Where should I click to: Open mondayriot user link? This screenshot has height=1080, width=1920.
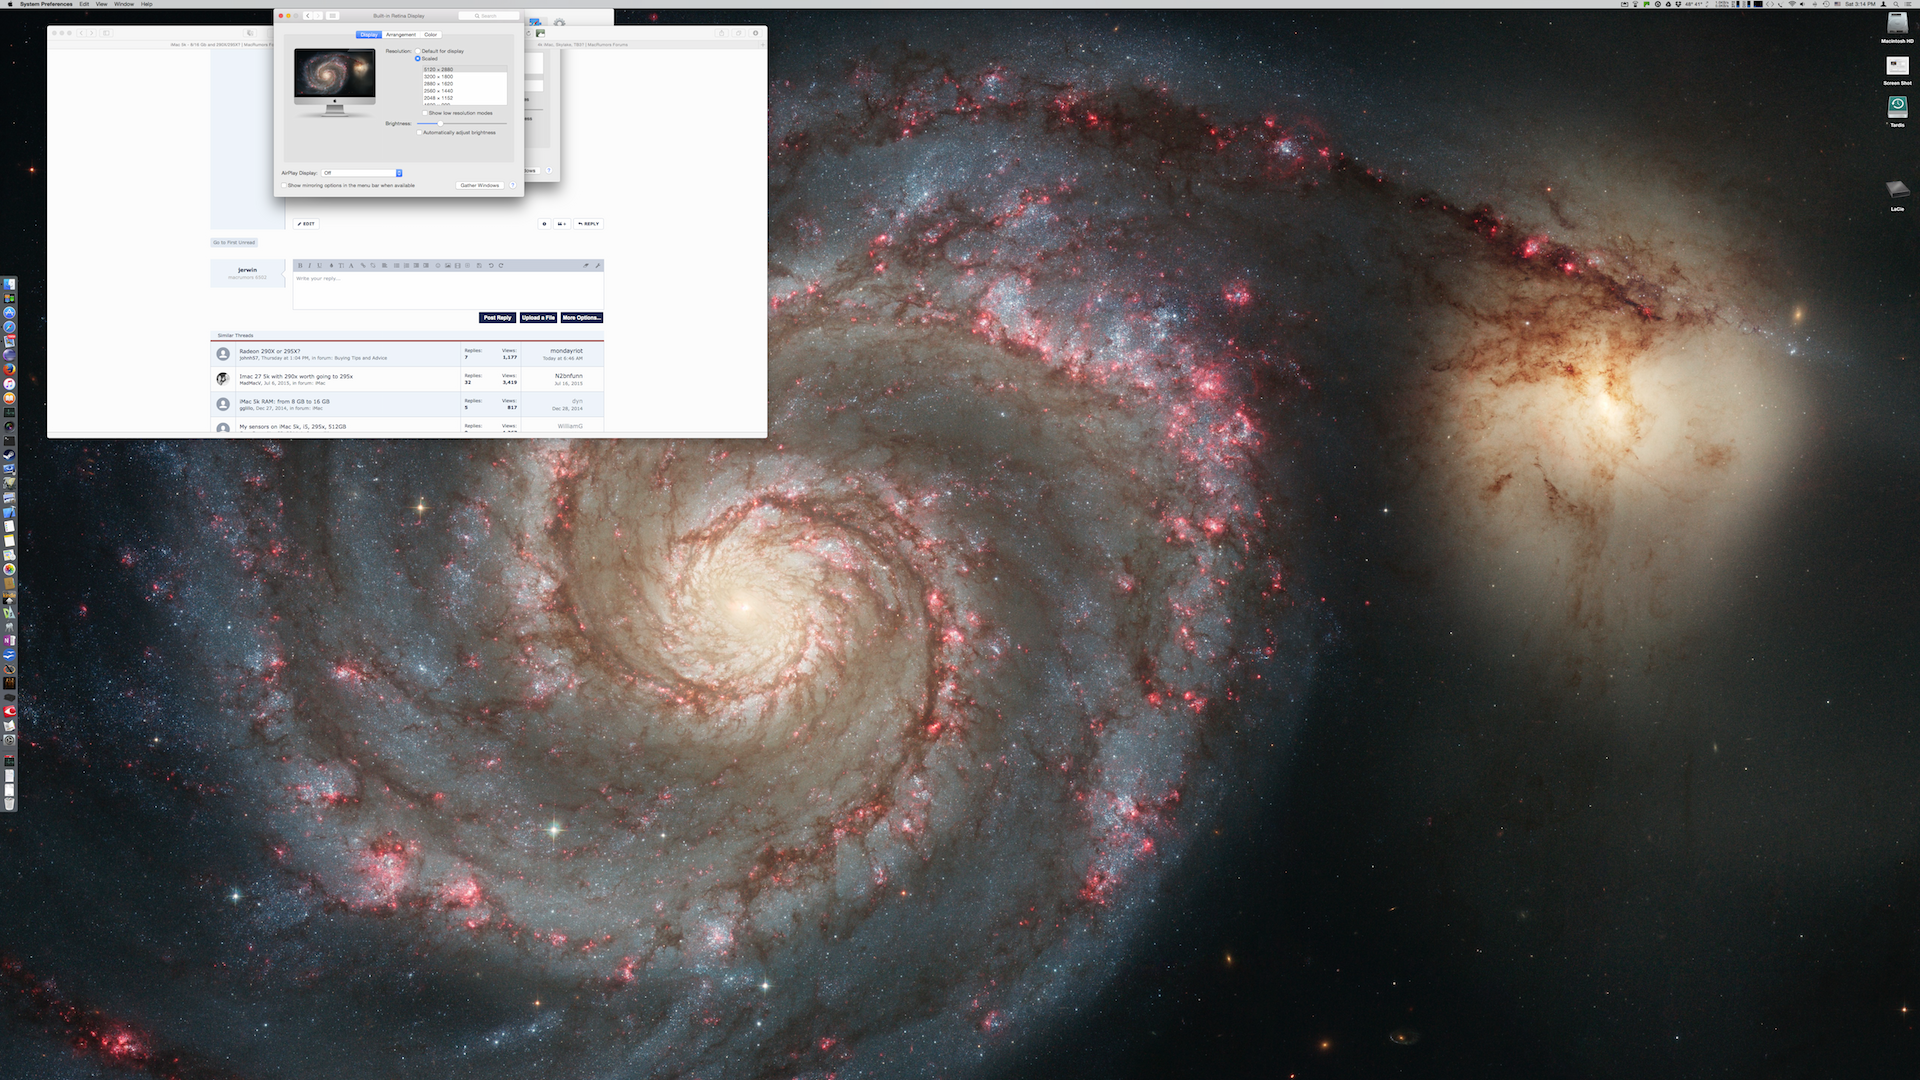566,351
